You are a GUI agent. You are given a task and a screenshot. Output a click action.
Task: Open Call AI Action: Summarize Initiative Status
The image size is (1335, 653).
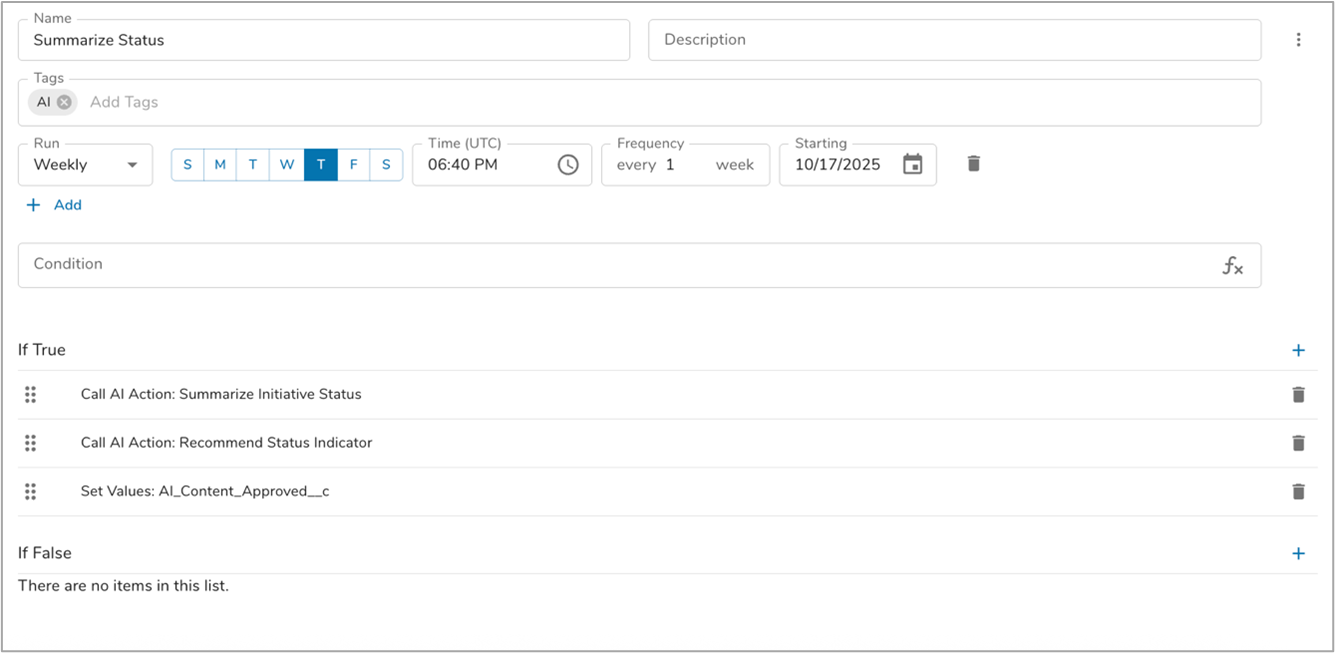pyautogui.click(x=221, y=394)
